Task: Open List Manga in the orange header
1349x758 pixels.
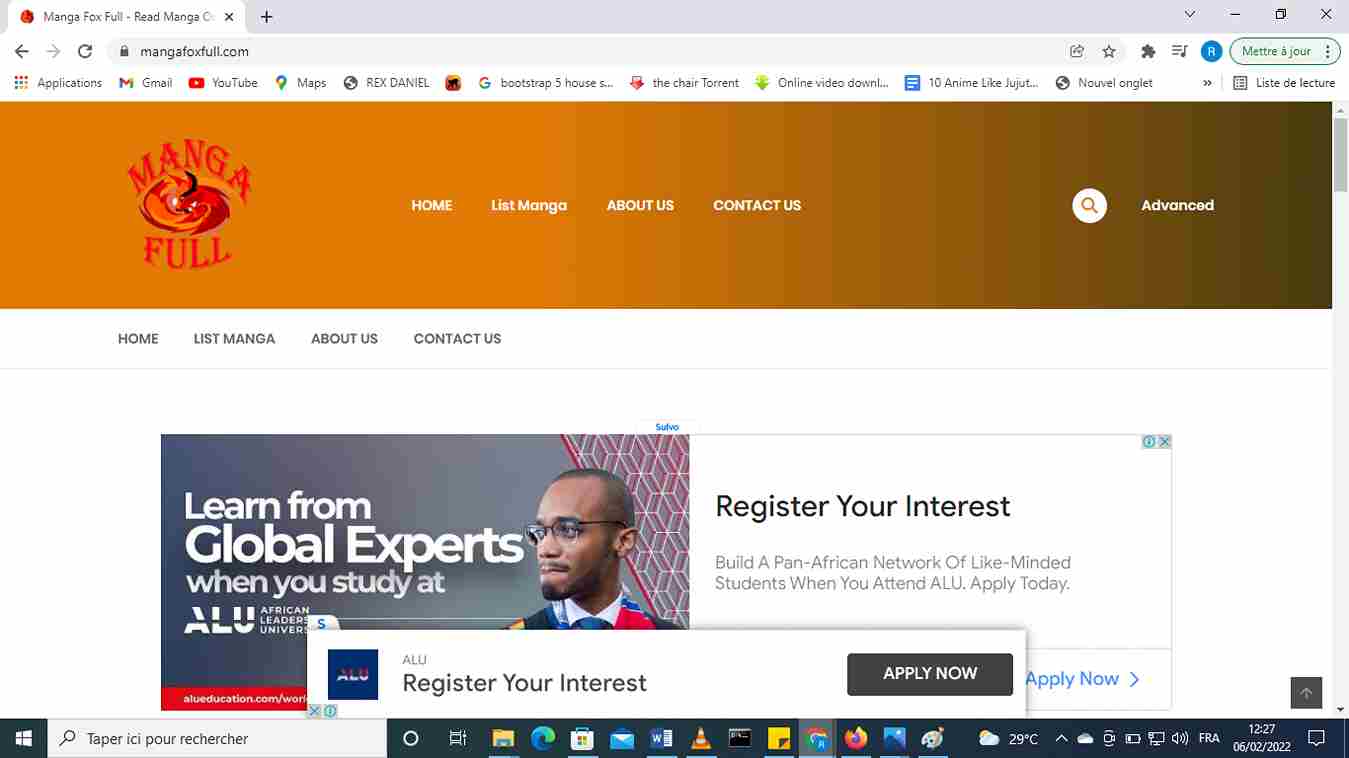Action: pos(529,205)
